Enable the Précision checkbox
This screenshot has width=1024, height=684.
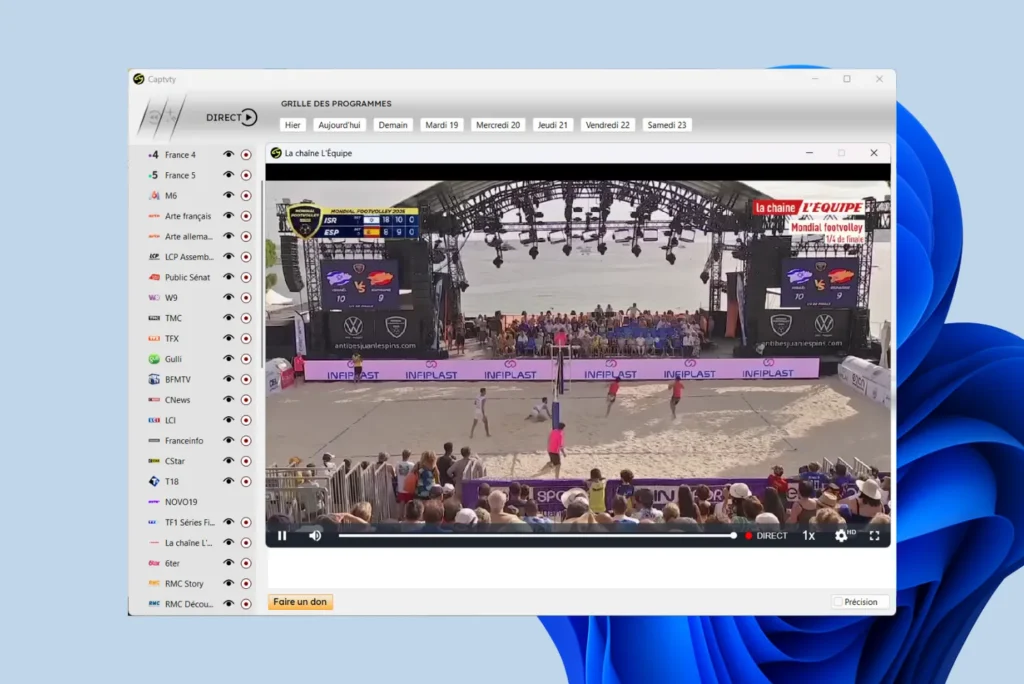[x=838, y=602]
